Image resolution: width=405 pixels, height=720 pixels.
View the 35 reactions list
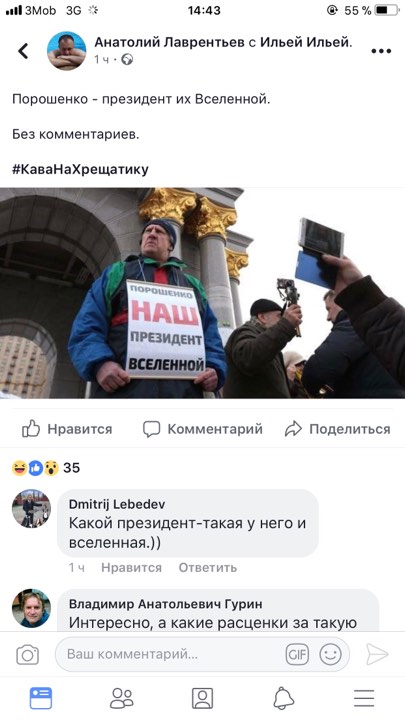(x=46, y=468)
